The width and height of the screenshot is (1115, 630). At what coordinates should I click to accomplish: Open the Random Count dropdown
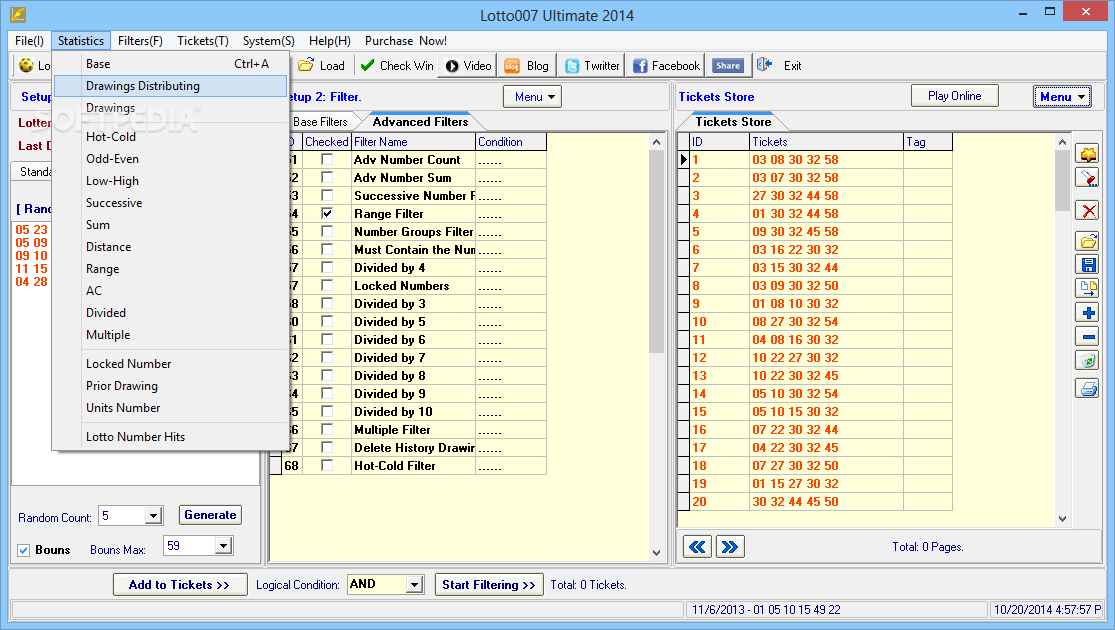(153, 516)
